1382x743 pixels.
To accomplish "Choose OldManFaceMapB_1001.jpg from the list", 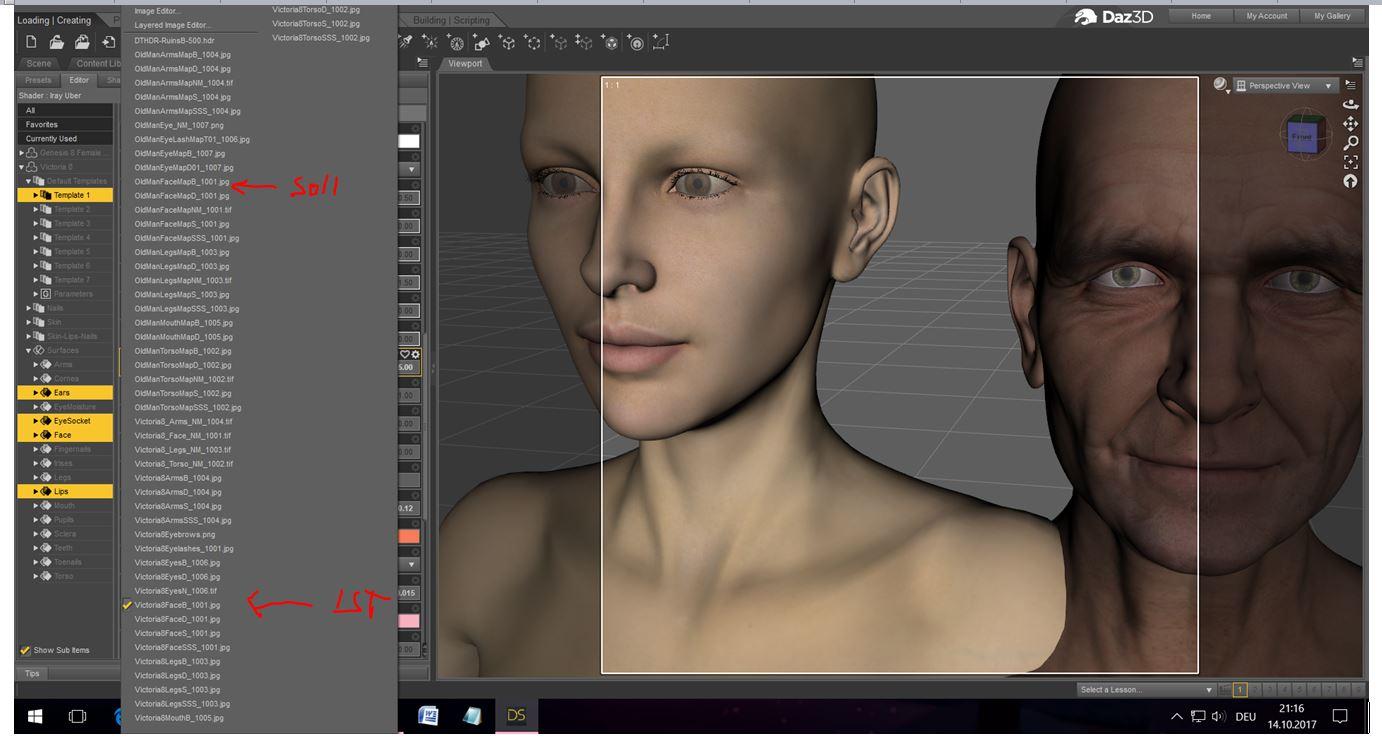I will [x=181, y=182].
